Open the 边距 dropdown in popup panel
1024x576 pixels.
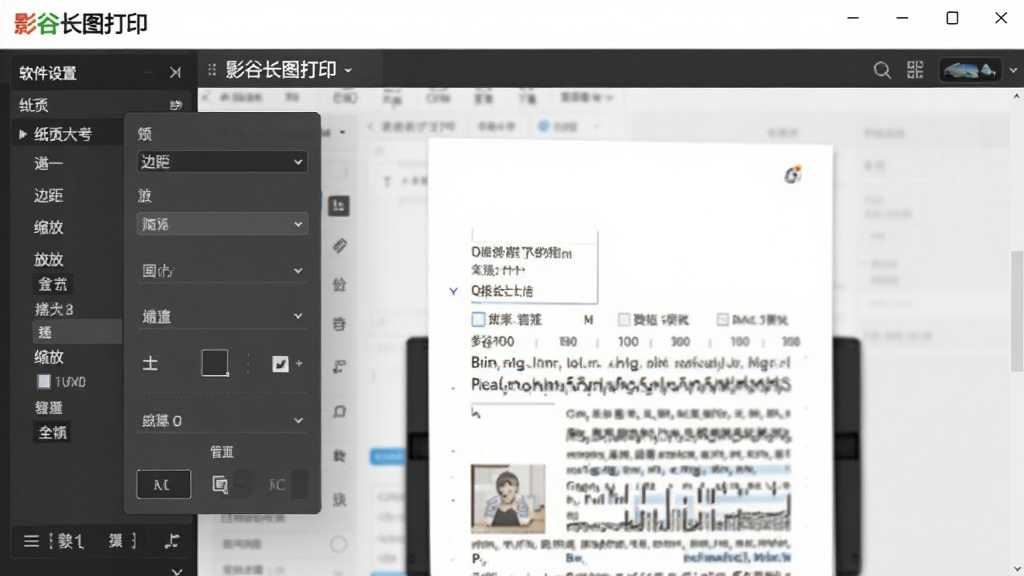point(222,162)
